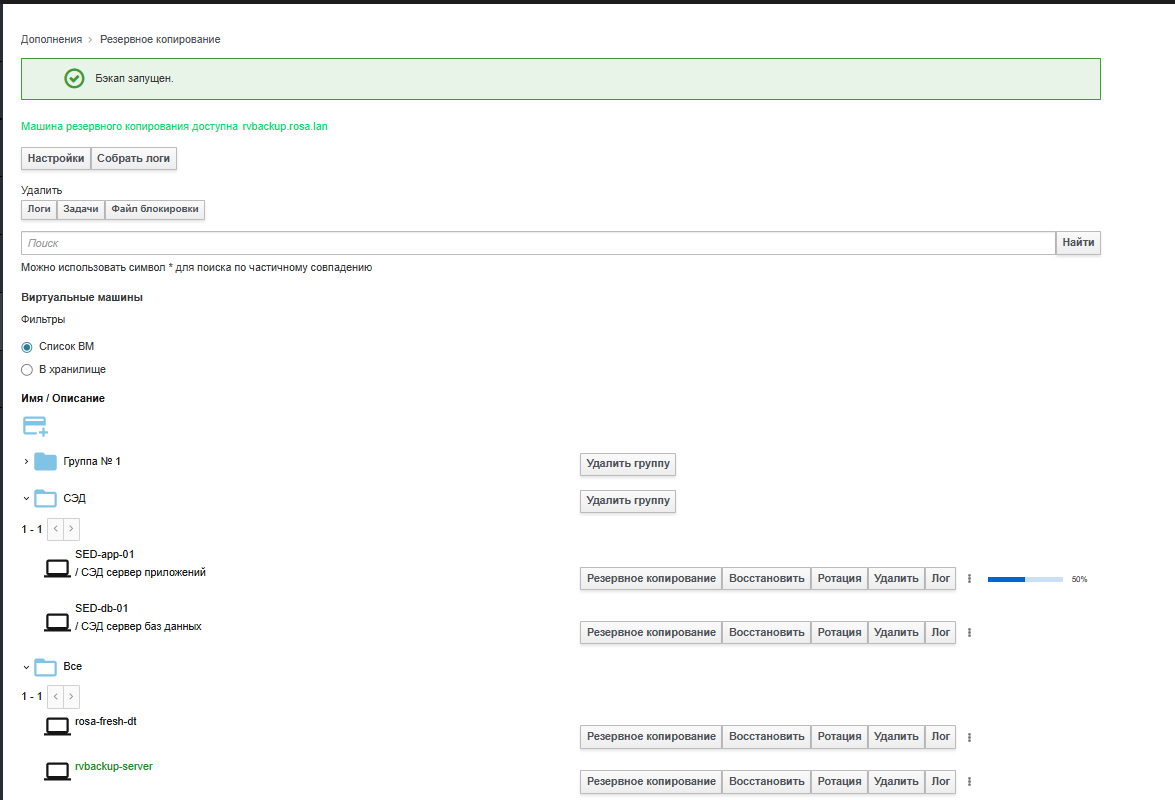Go to next page in СЭД group
This screenshot has height=800, width=1175.
click(72, 528)
